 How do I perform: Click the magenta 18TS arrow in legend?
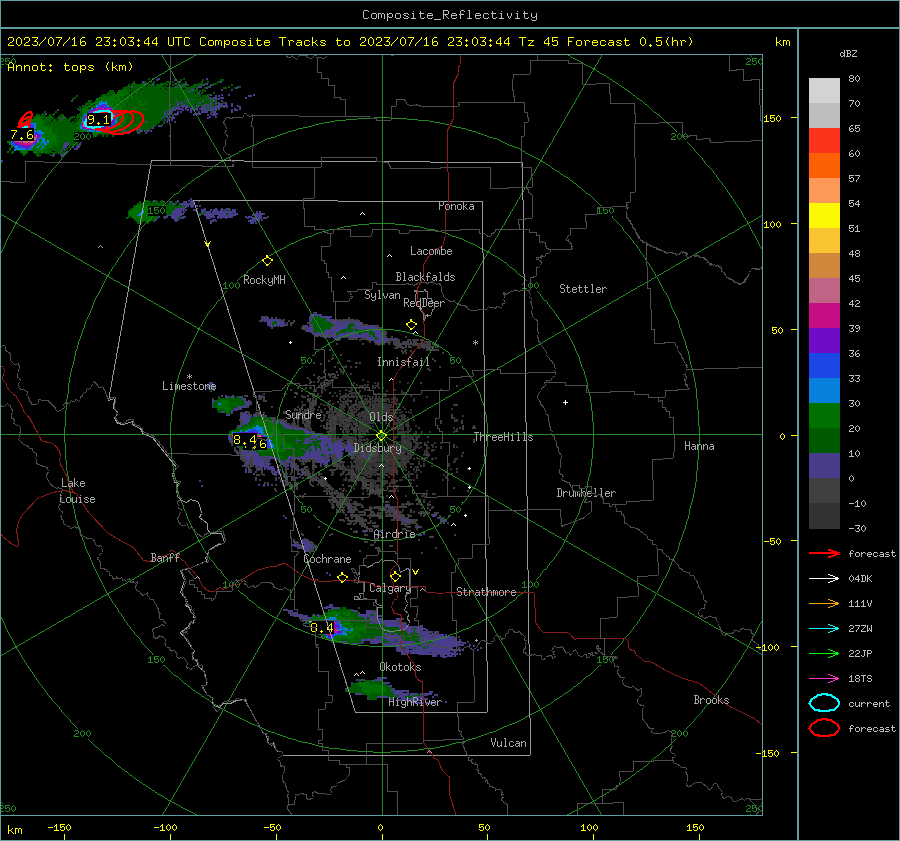click(824, 679)
